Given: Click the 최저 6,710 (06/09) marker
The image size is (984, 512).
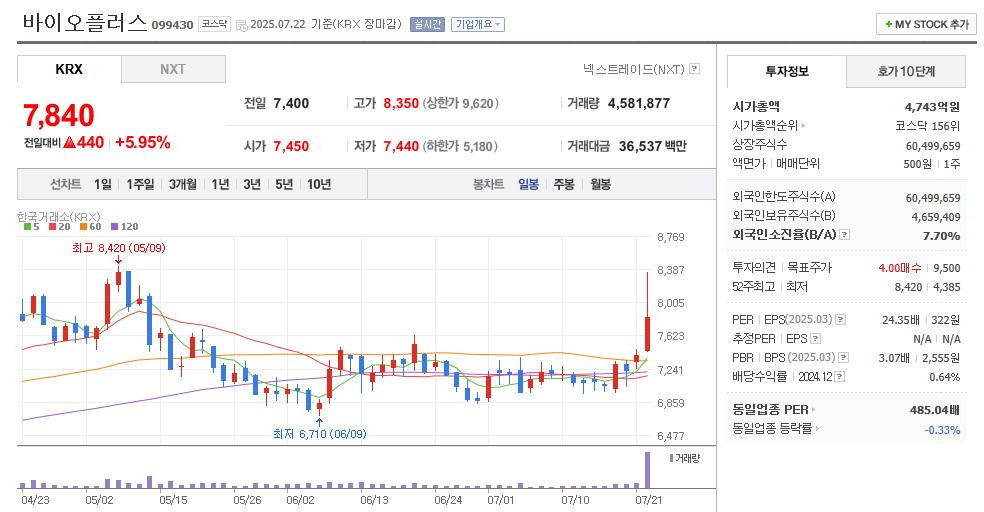Looking at the screenshot, I should point(319,434).
